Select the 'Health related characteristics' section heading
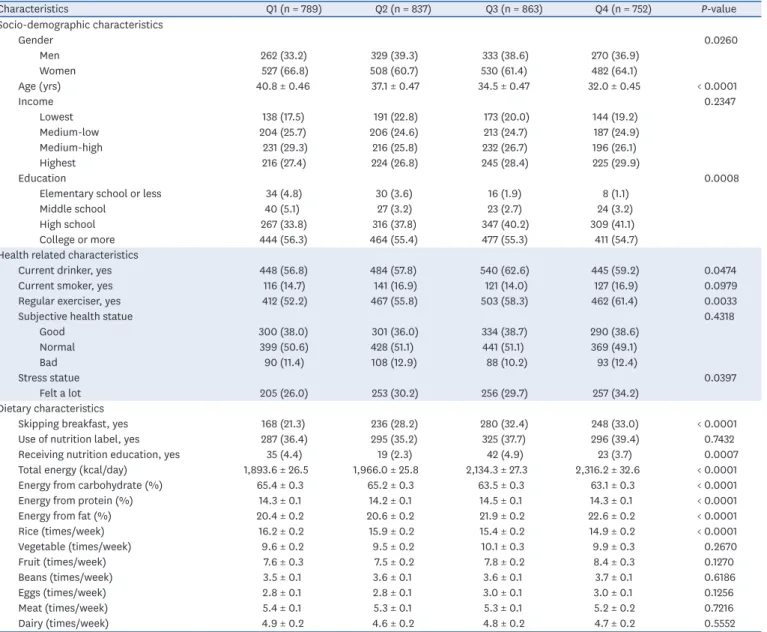The image size is (767, 632). (68, 255)
